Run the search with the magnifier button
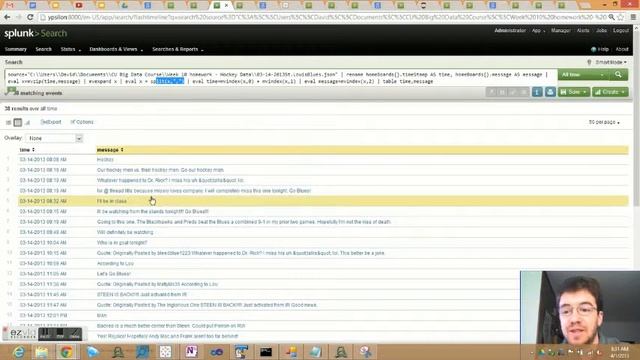Screen dimensions: 640x360 click(x=618, y=75)
